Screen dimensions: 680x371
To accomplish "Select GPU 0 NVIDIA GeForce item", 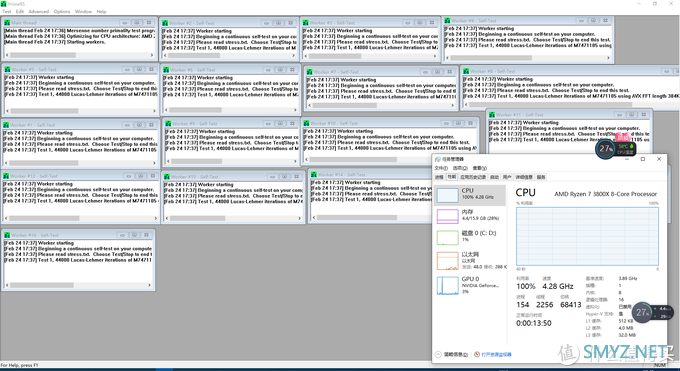I will pyautogui.click(x=471, y=285).
